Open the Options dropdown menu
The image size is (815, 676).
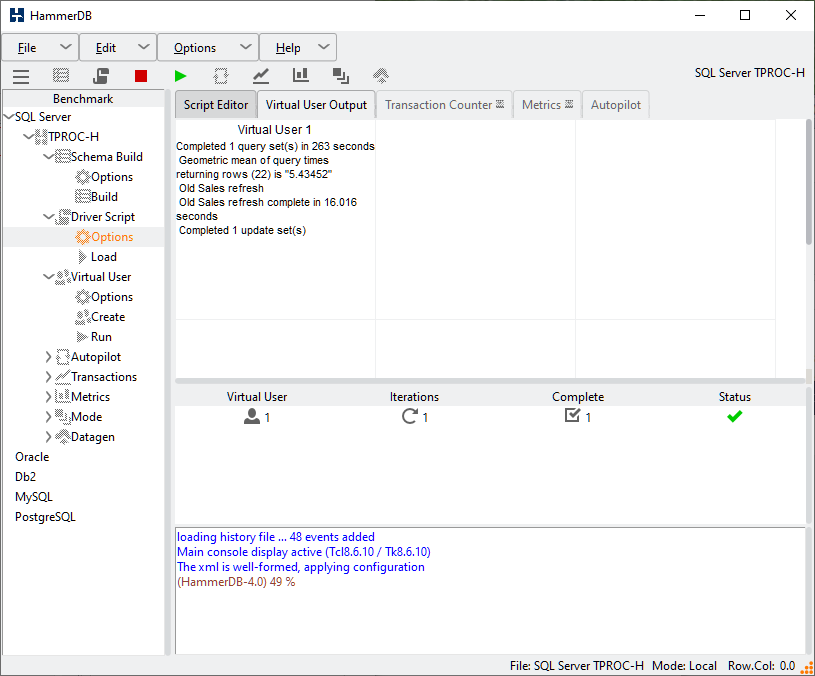(208, 48)
